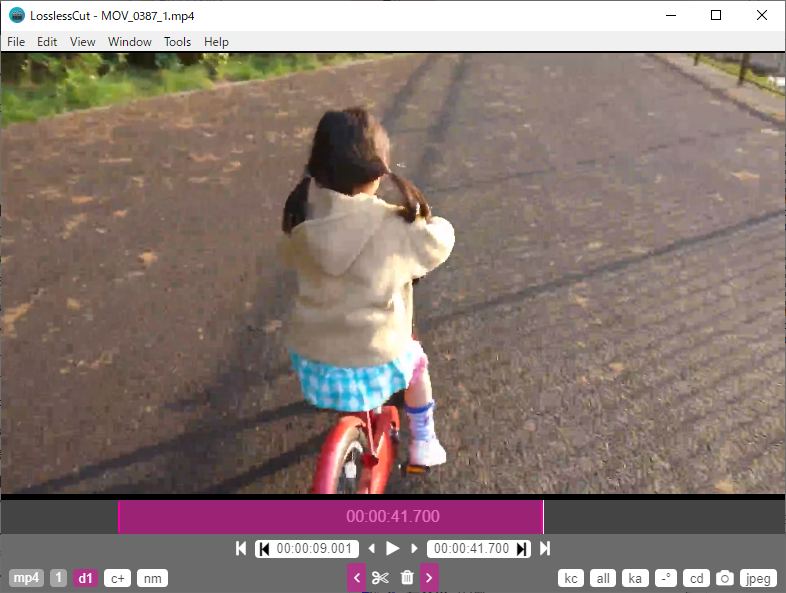Toggle the kc keyframe cut button
786x593 pixels.
[x=571, y=578]
